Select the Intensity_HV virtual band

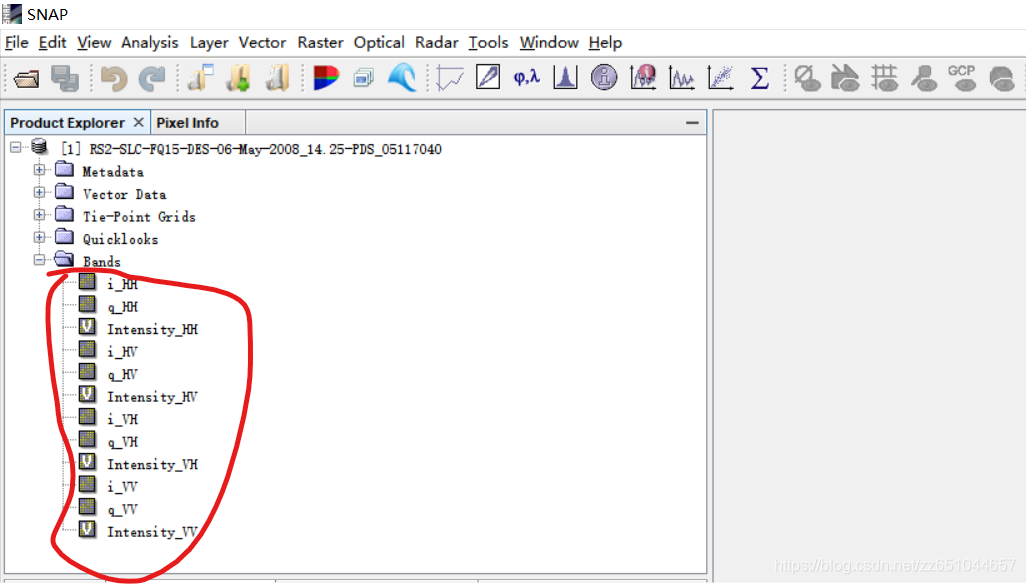point(152,397)
